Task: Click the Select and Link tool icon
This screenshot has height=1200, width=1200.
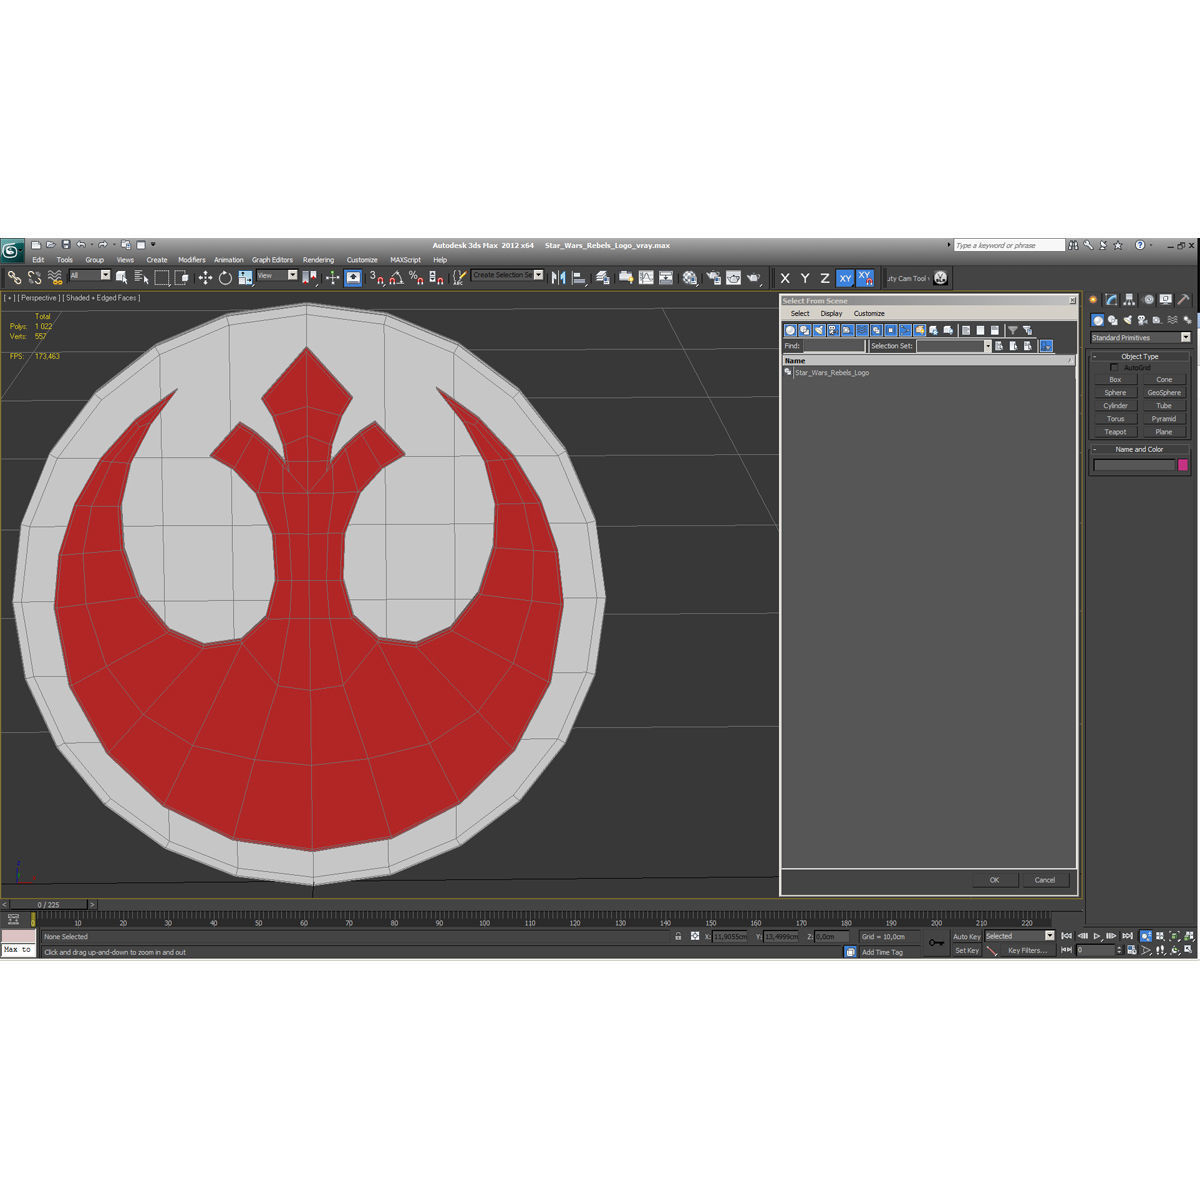Action: coord(14,278)
